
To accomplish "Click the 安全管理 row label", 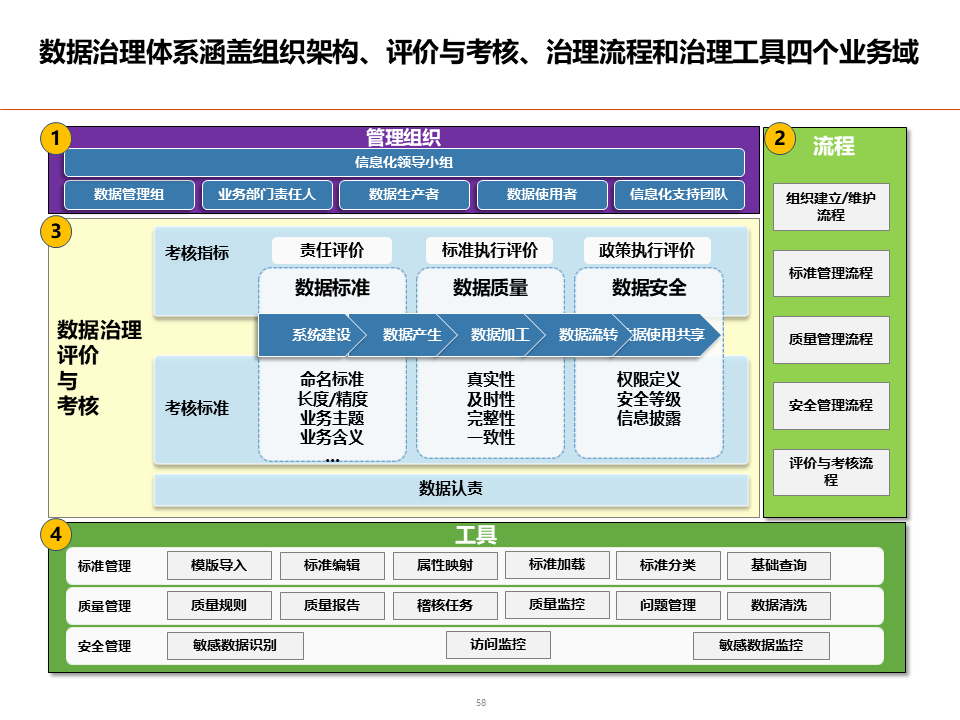I will pos(104,646).
